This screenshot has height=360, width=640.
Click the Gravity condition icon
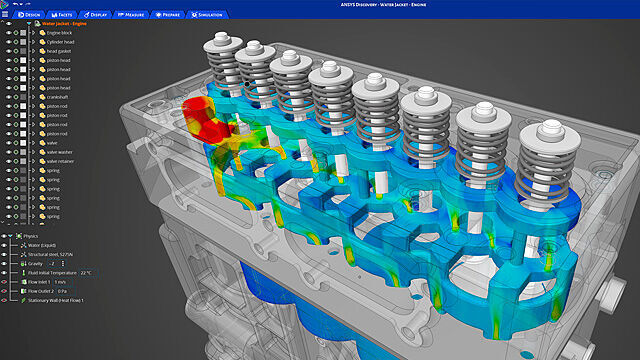23,264
